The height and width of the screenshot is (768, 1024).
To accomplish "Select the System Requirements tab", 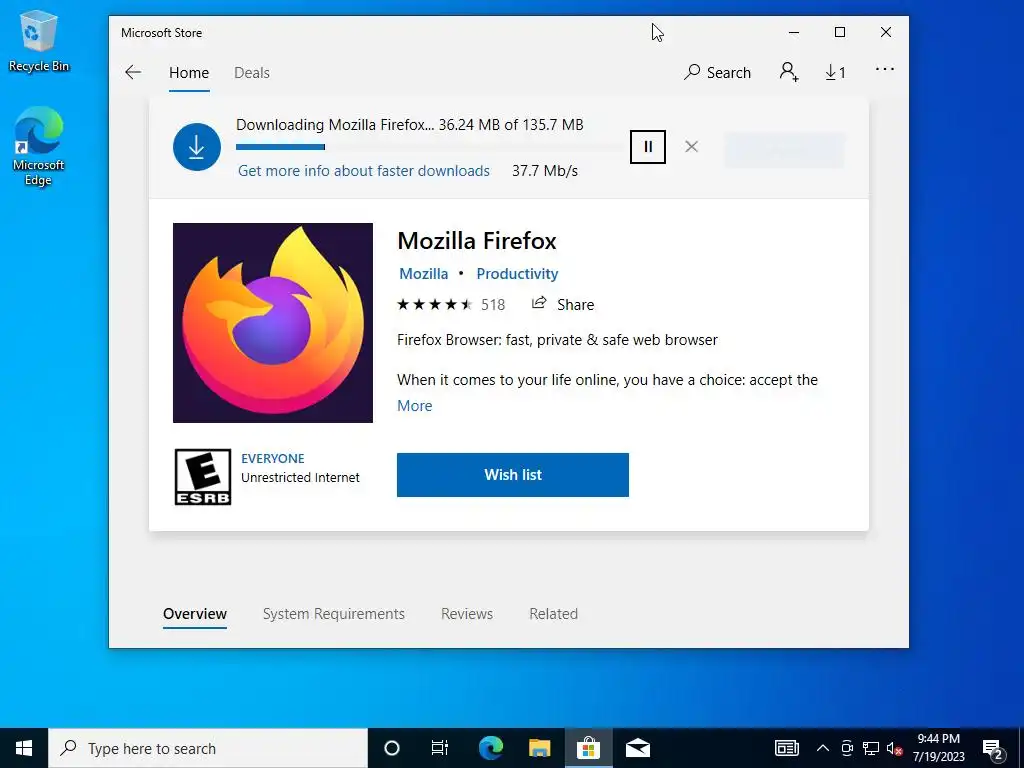I will pos(334,614).
